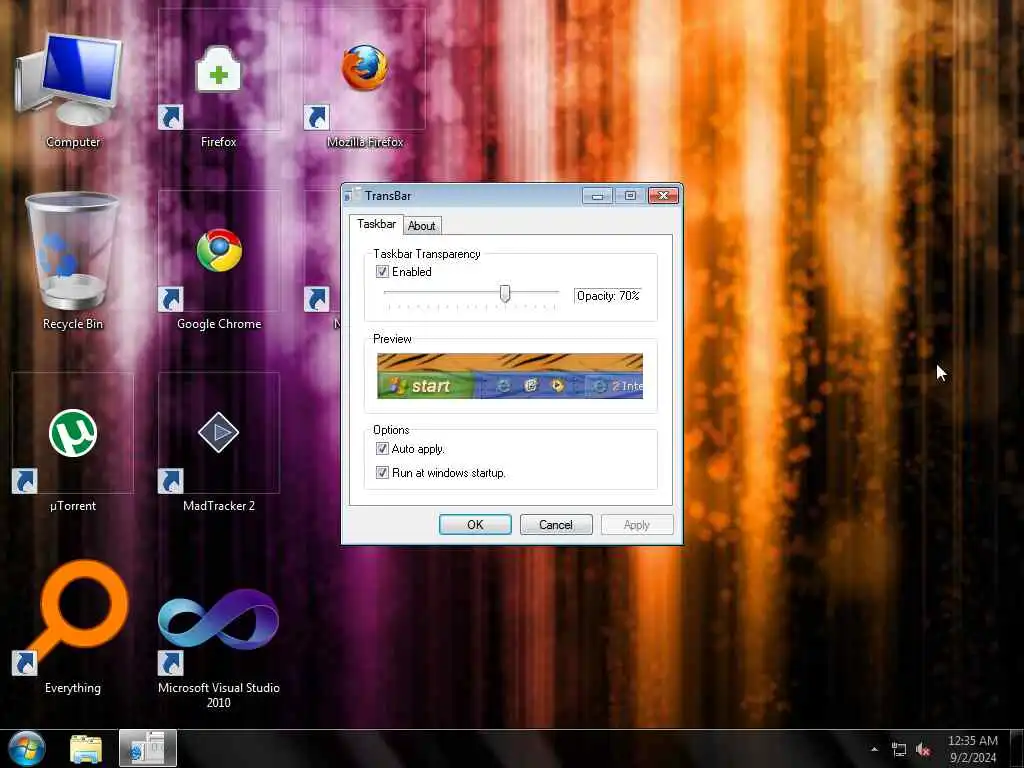This screenshot has width=1024, height=768.
Task: Click the TransBar title bar icon
Action: (x=352, y=195)
